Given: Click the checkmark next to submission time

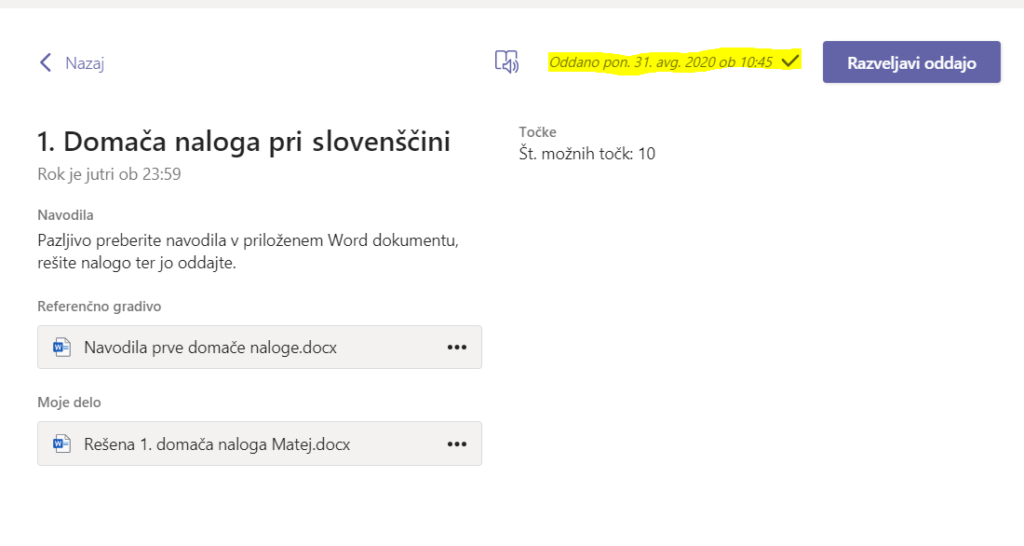Looking at the screenshot, I should click(790, 61).
